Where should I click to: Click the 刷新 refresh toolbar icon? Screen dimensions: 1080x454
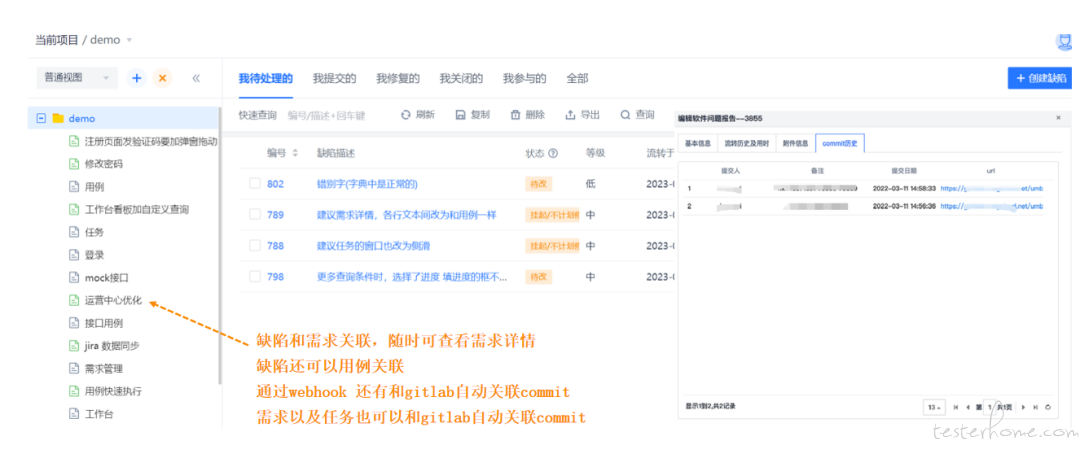pos(406,115)
